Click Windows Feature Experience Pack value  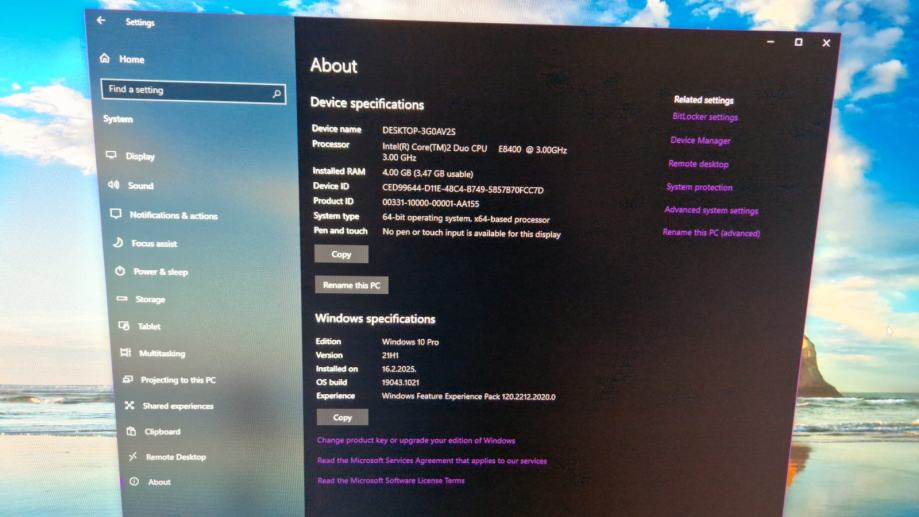coord(469,396)
